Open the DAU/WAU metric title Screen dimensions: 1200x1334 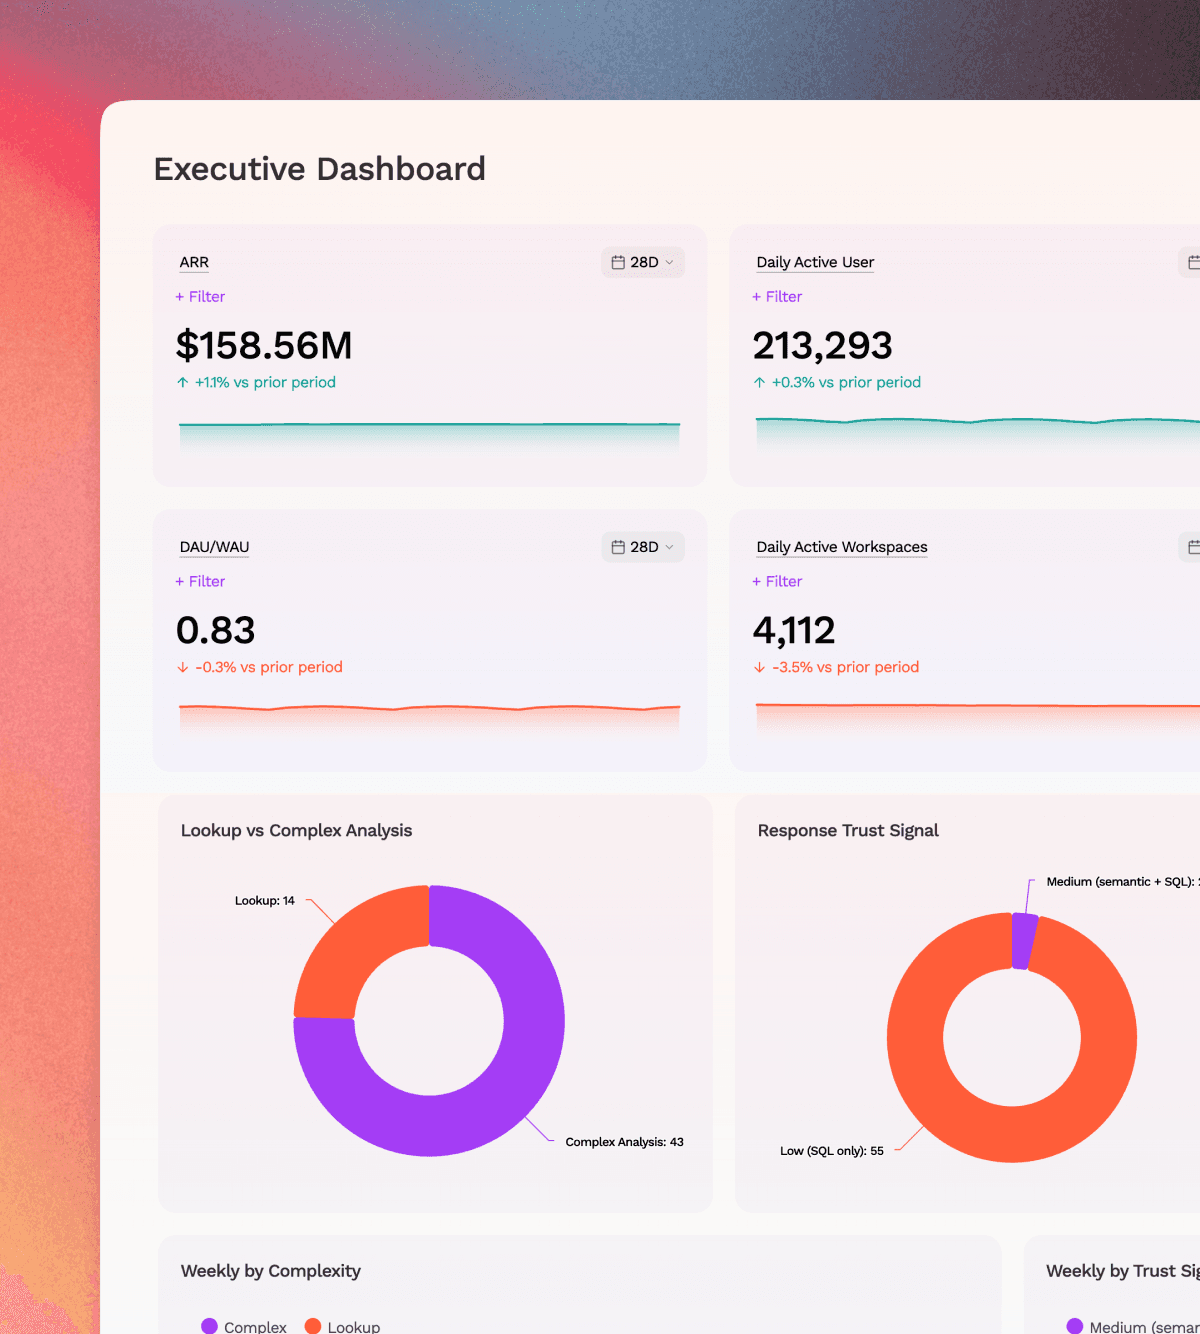pos(214,547)
